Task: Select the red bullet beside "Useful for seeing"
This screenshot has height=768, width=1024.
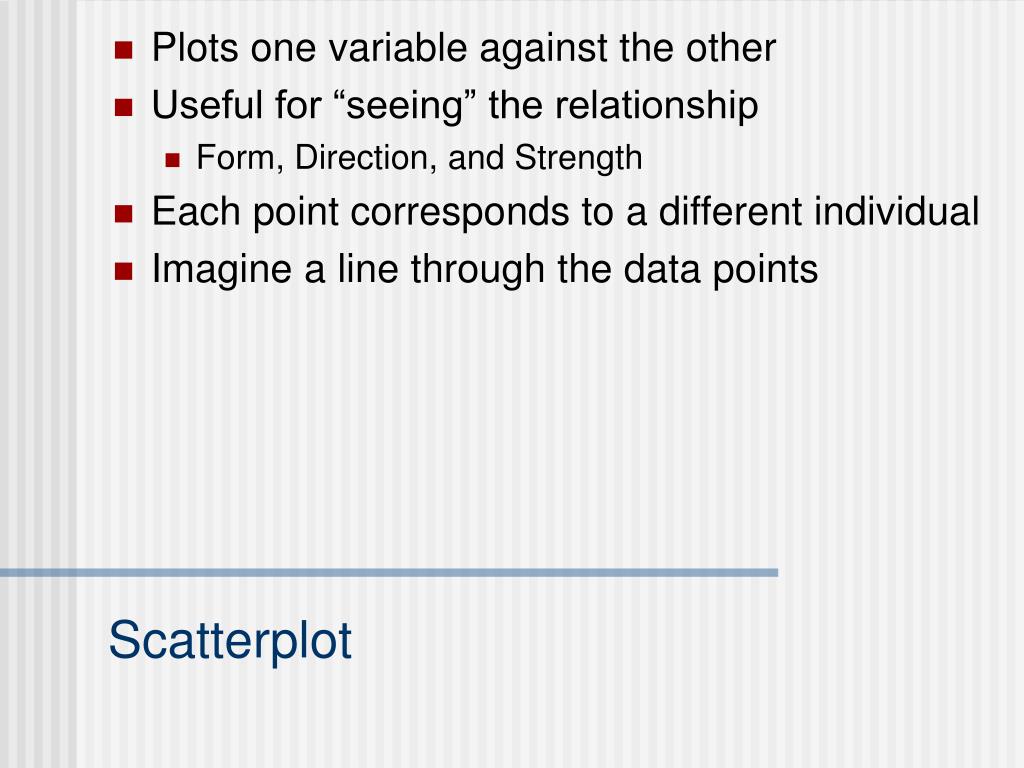Action: pos(123,107)
